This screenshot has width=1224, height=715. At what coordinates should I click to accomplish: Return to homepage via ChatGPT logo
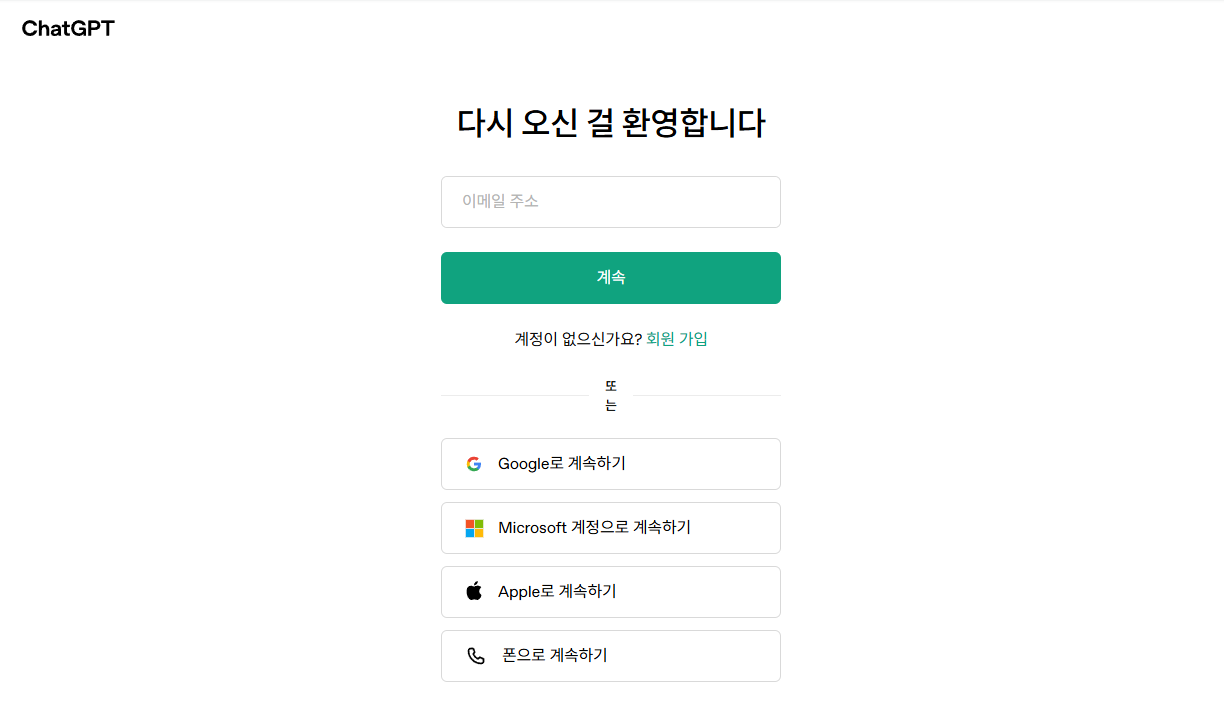point(67,28)
